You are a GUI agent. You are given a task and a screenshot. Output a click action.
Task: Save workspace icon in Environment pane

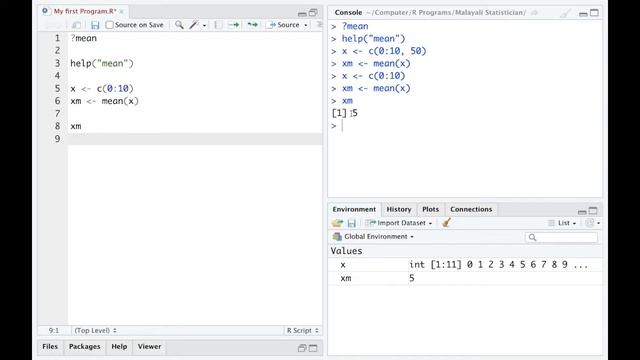tap(351, 223)
